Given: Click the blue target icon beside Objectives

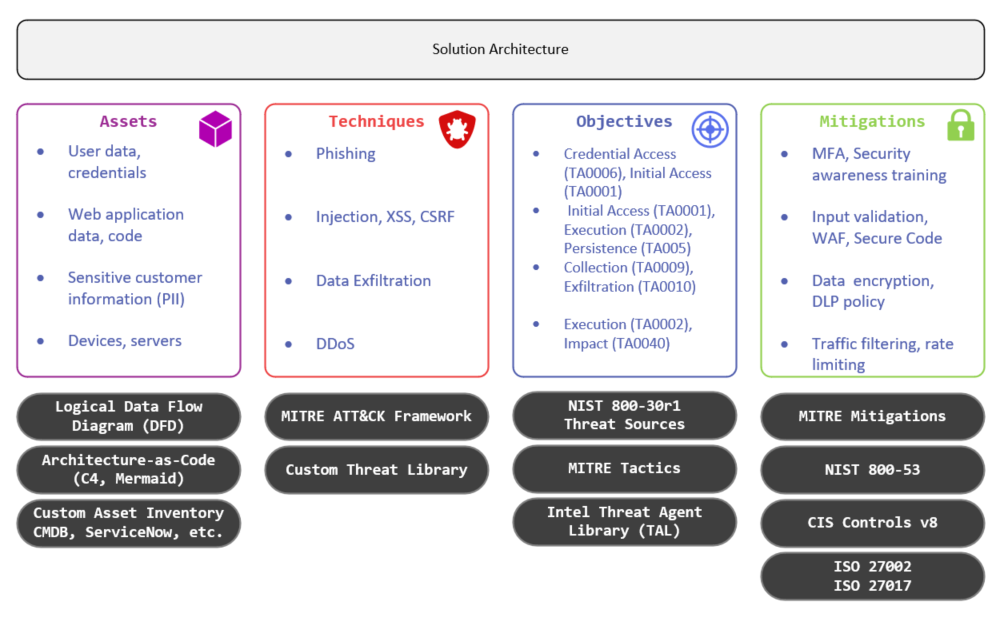Looking at the screenshot, I should tap(709, 128).
